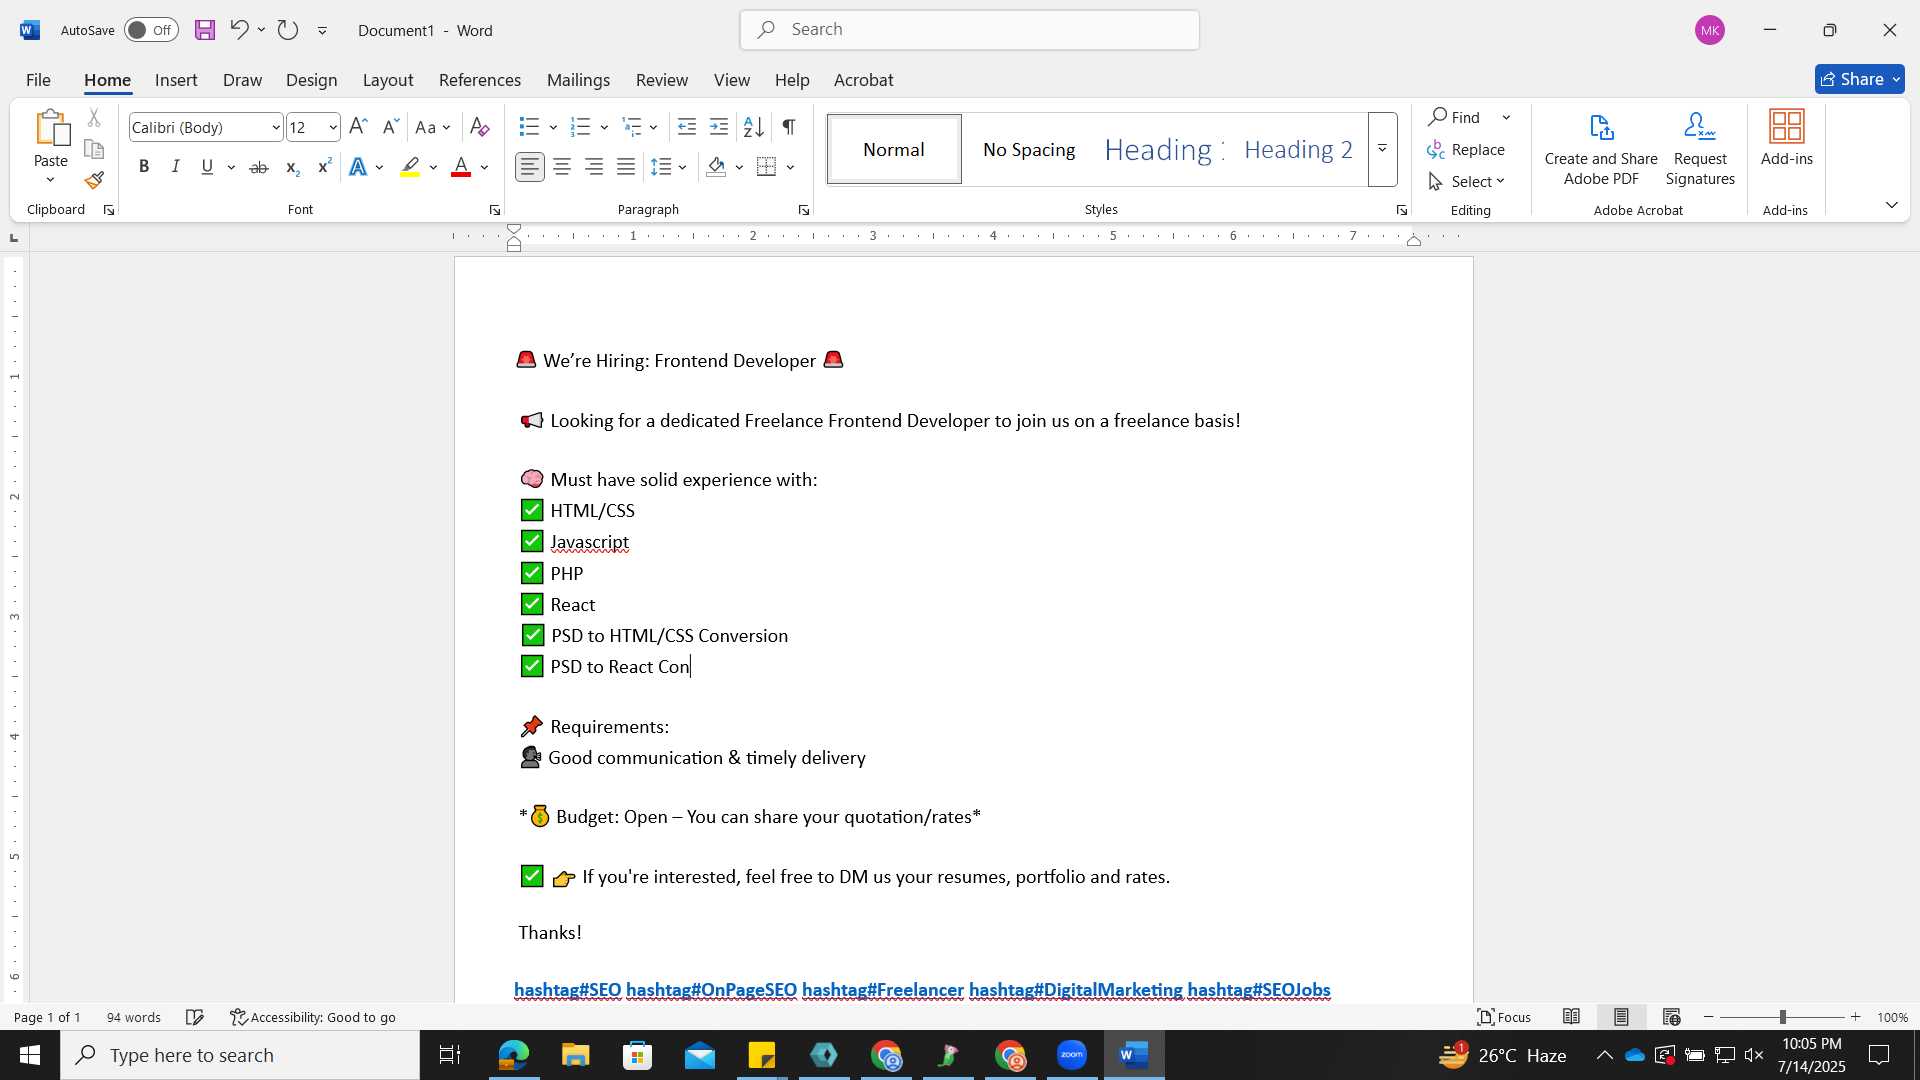Increase font size with grow icon
Image resolution: width=1920 pixels, height=1080 pixels.
(358, 127)
